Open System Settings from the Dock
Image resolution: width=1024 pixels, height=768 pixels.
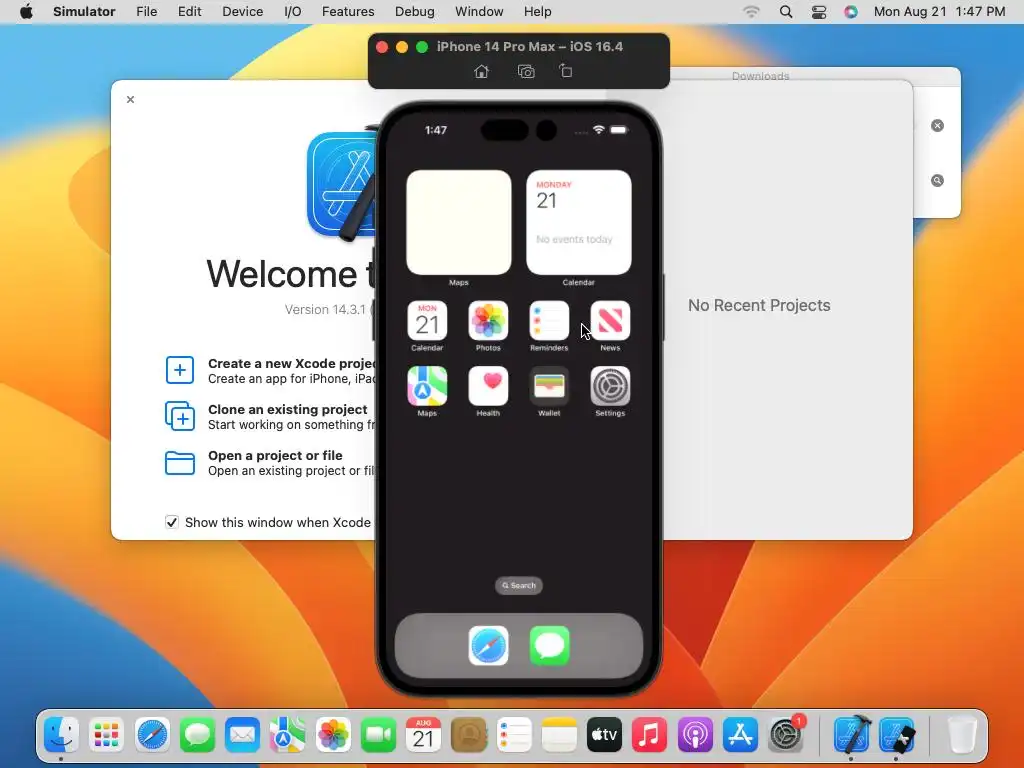pos(786,735)
